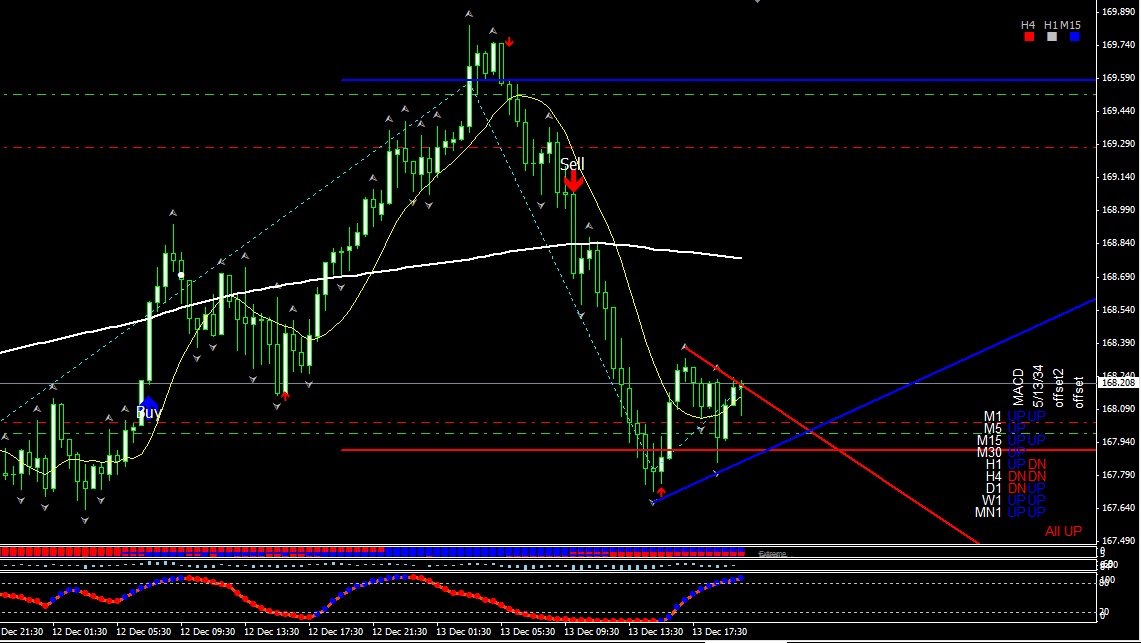Screen dimensions: 1141x643
Task: Click the 167.940 price axis label
Action: 1119,442
